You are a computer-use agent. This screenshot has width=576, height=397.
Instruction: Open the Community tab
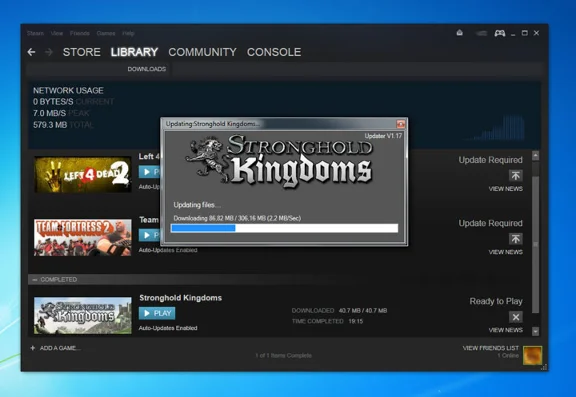[x=202, y=52]
